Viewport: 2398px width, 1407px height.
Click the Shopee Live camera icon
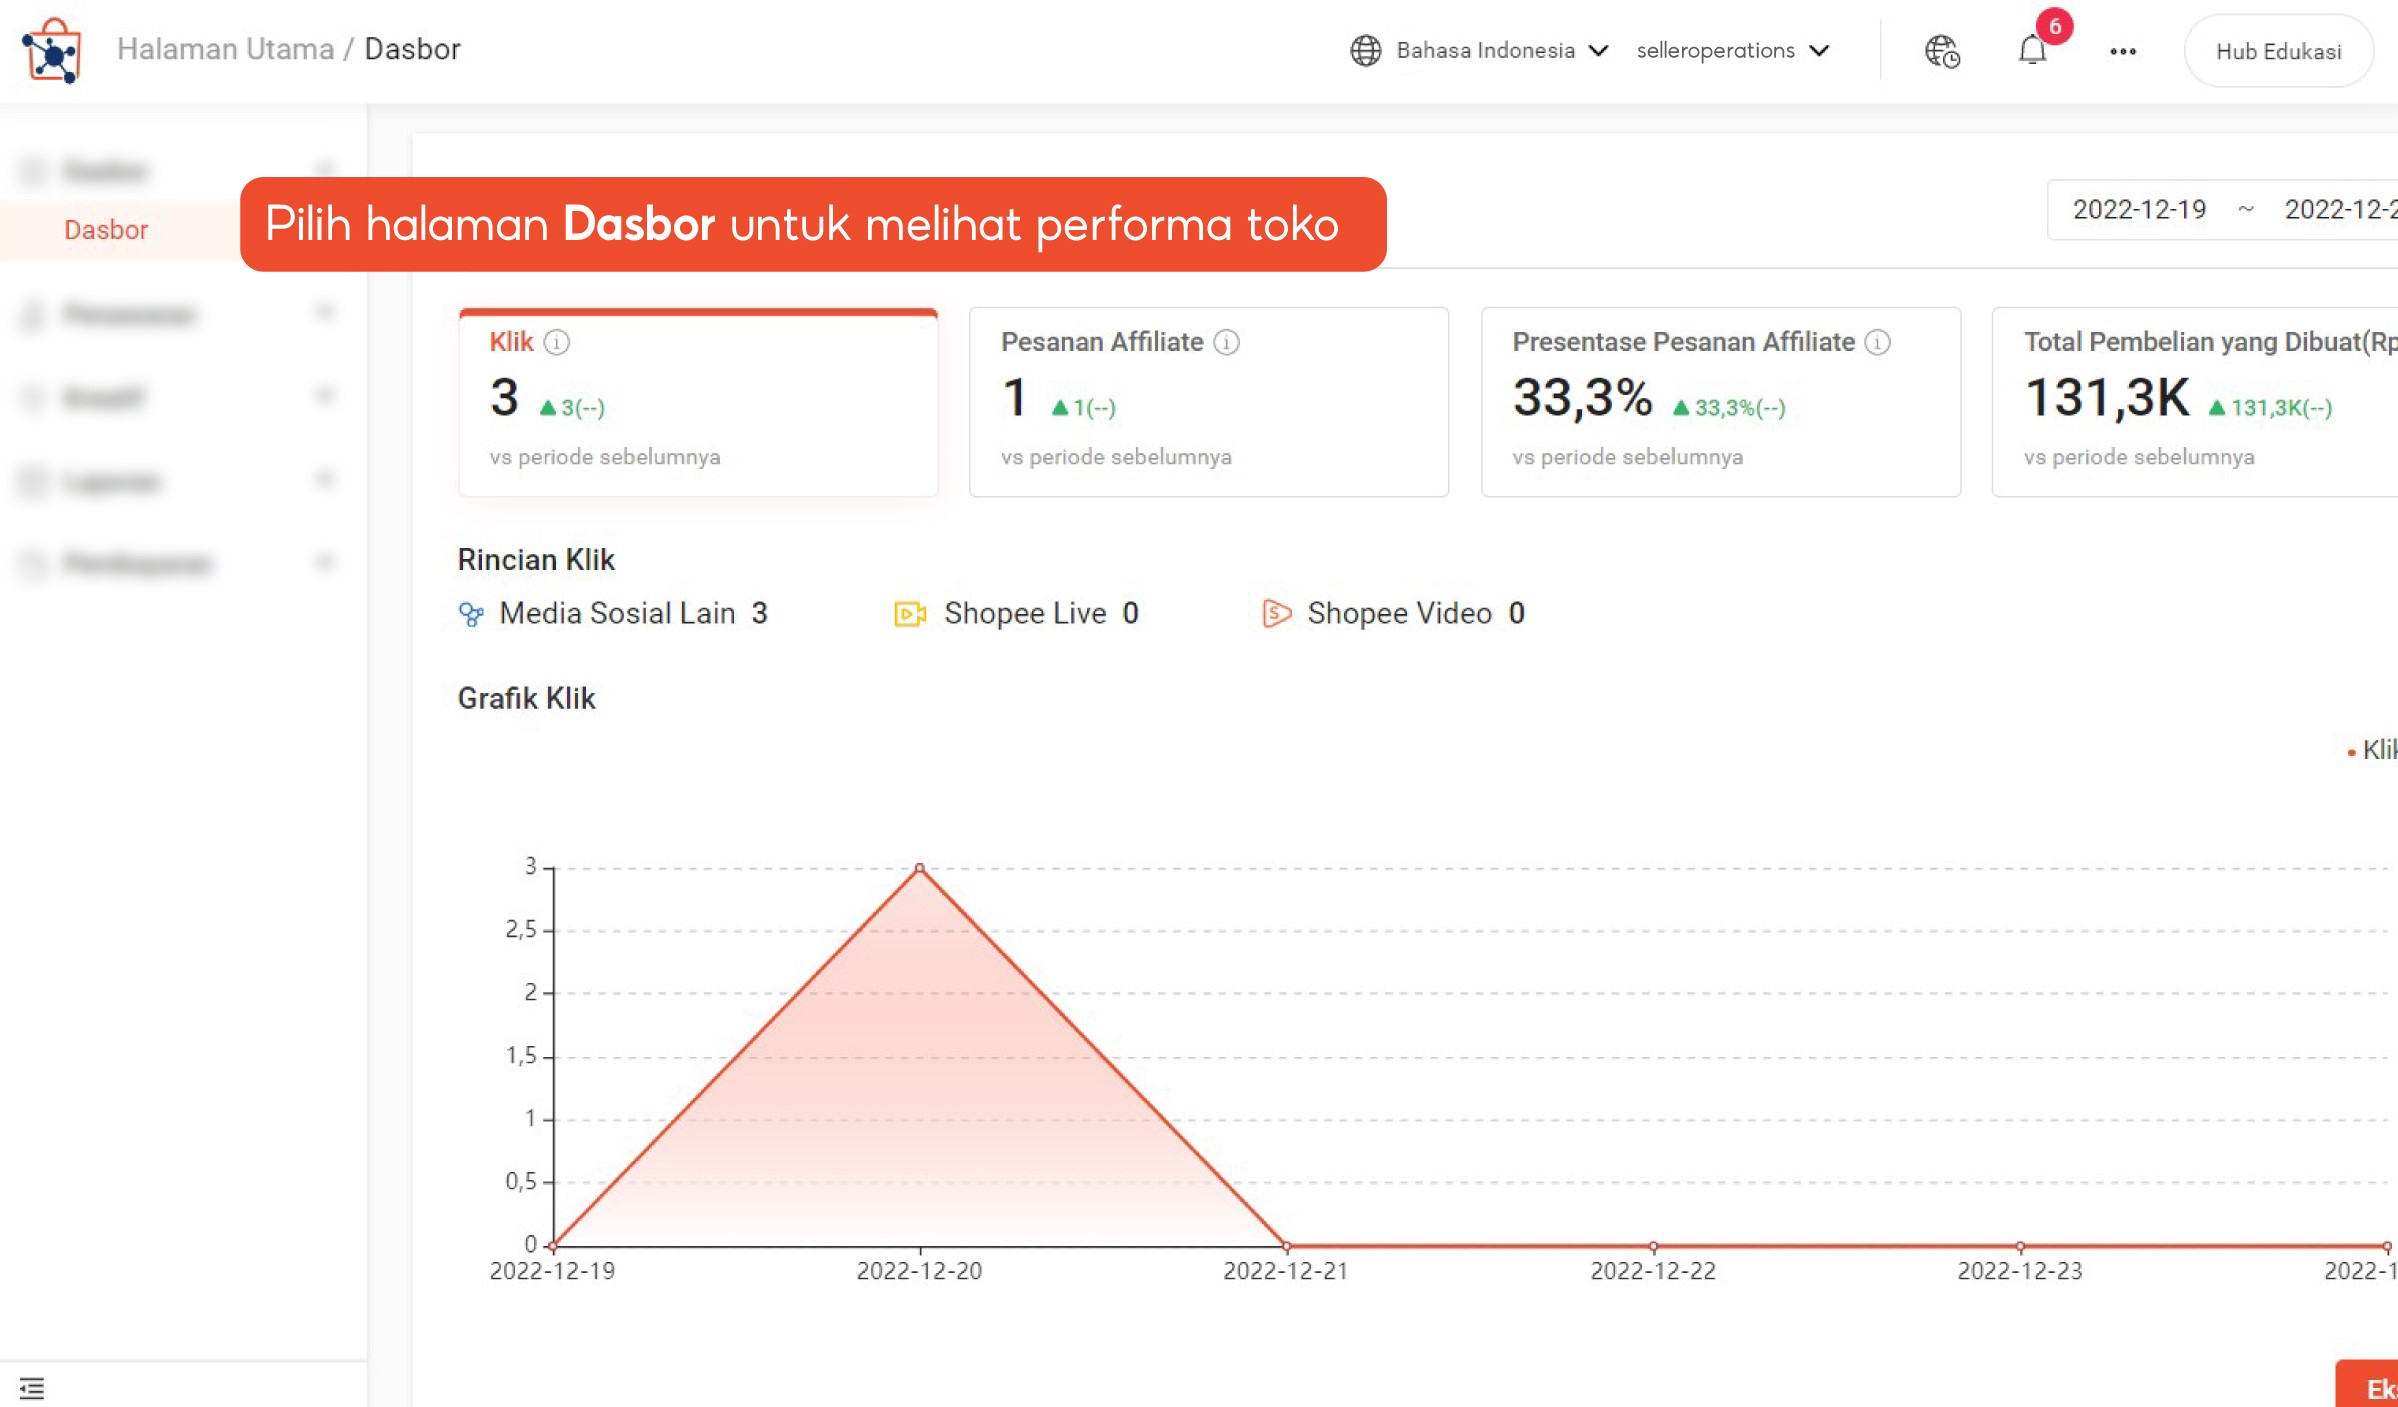(910, 613)
